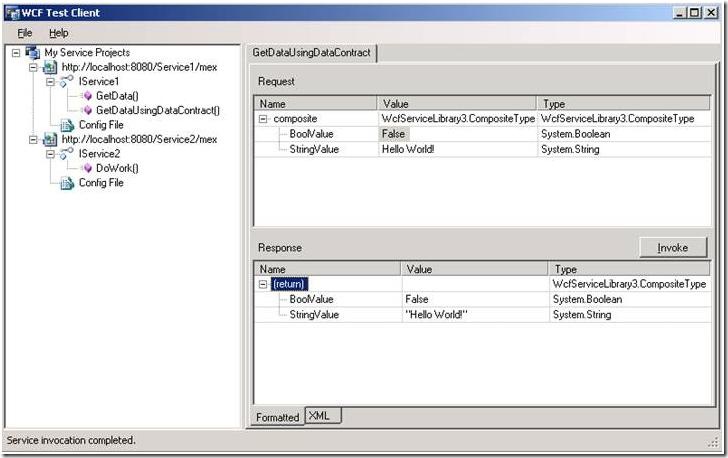
Task: Select the StringValue name cell in Response
Action: pyautogui.click(x=314, y=314)
